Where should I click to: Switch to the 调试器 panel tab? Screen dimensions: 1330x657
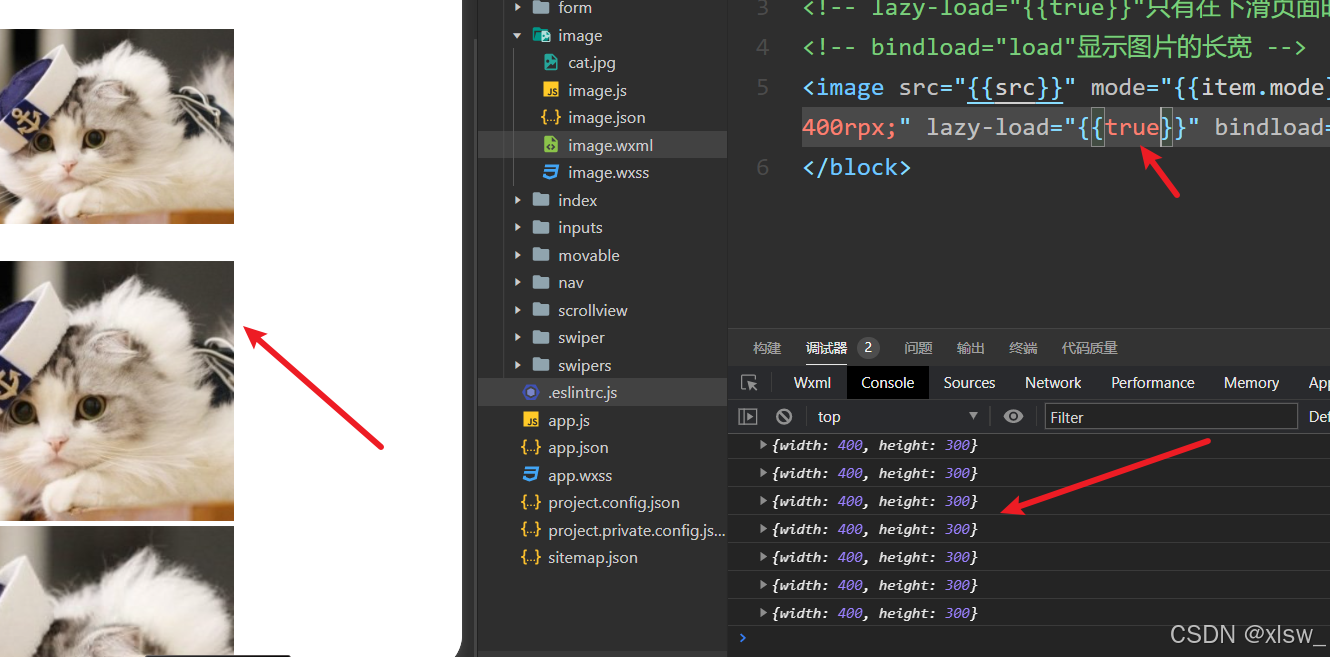827,348
